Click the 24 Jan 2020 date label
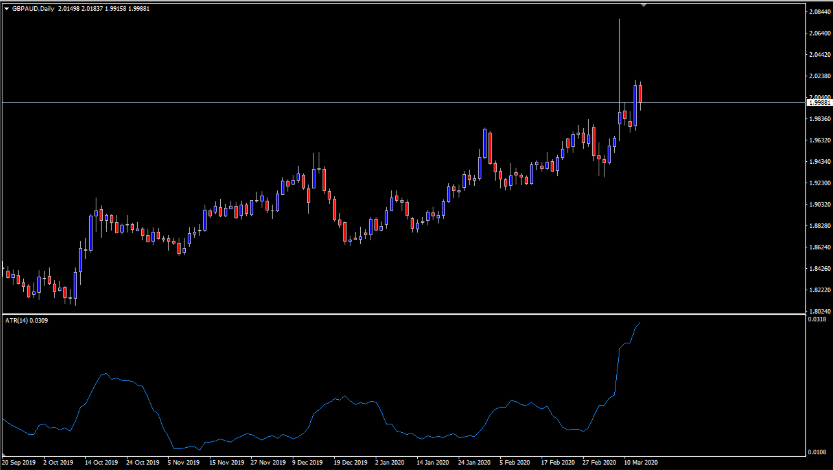The image size is (833, 470). 473,463
